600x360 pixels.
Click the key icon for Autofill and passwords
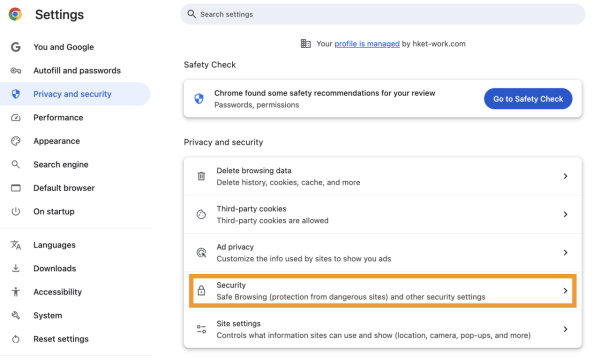[x=16, y=70]
